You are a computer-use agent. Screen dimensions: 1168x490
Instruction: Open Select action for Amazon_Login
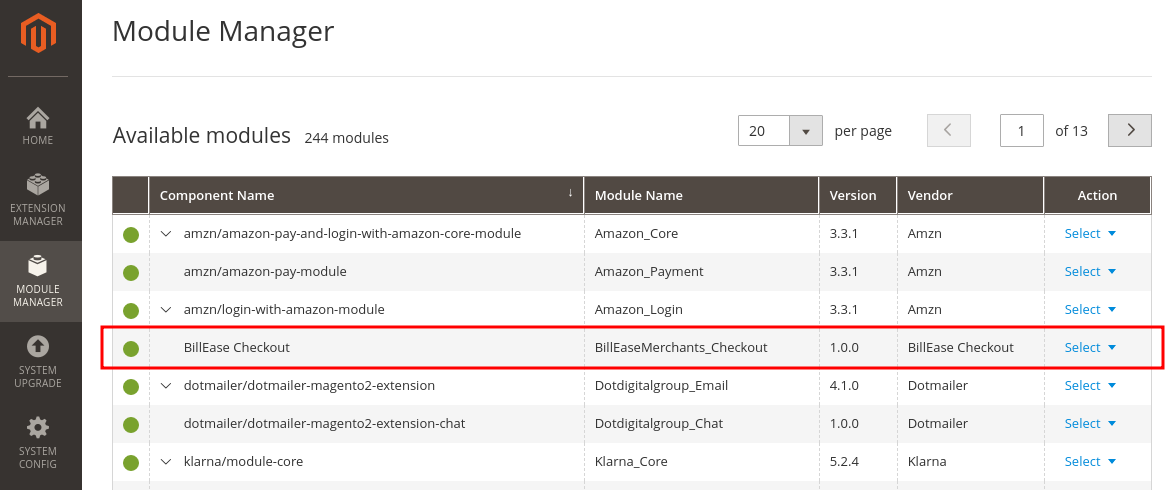click(1091, 309)
